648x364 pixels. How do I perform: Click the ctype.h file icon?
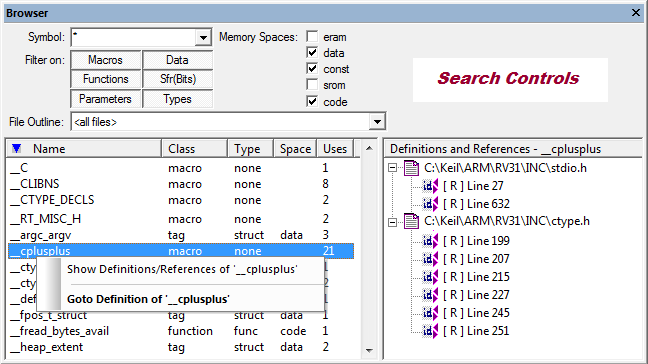coord(411,221)
